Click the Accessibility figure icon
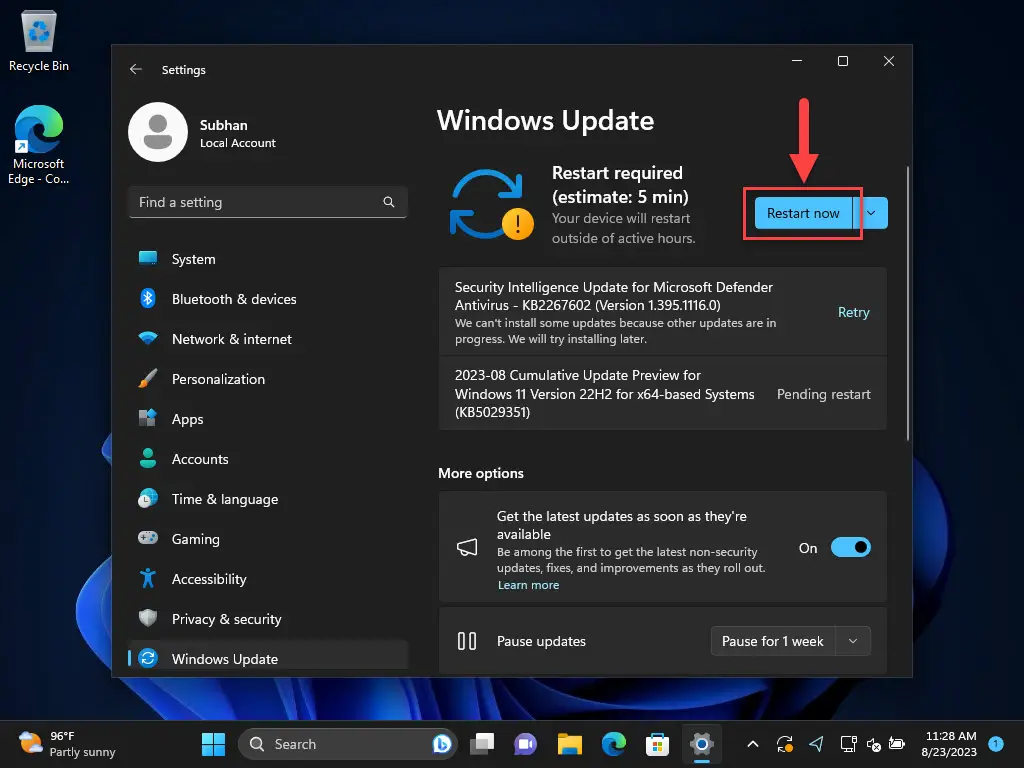Viewport: 1024px width, 768px height. point(148,579)
